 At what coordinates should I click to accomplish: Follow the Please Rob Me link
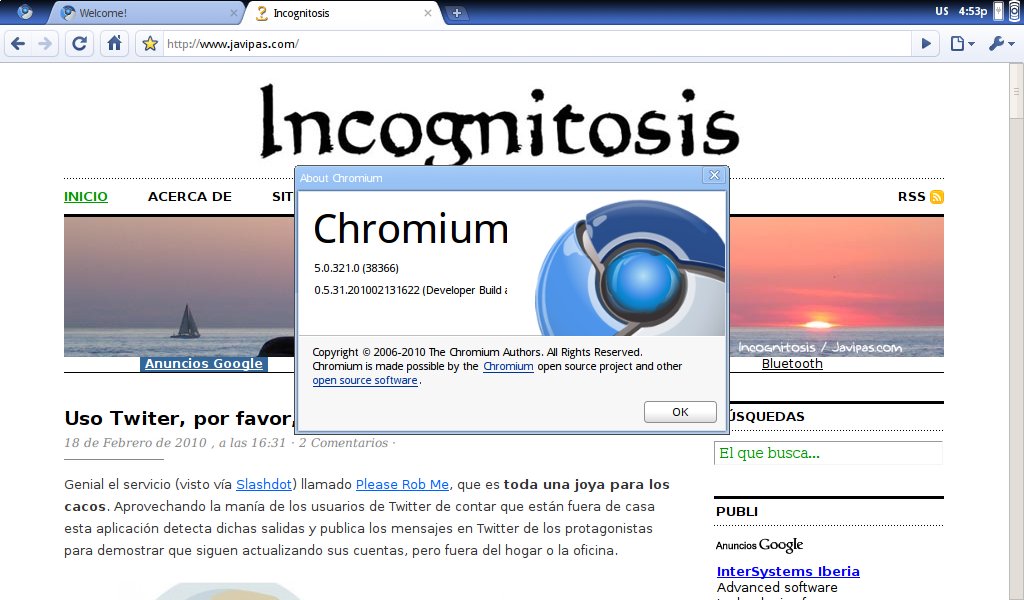pos(402,484)
